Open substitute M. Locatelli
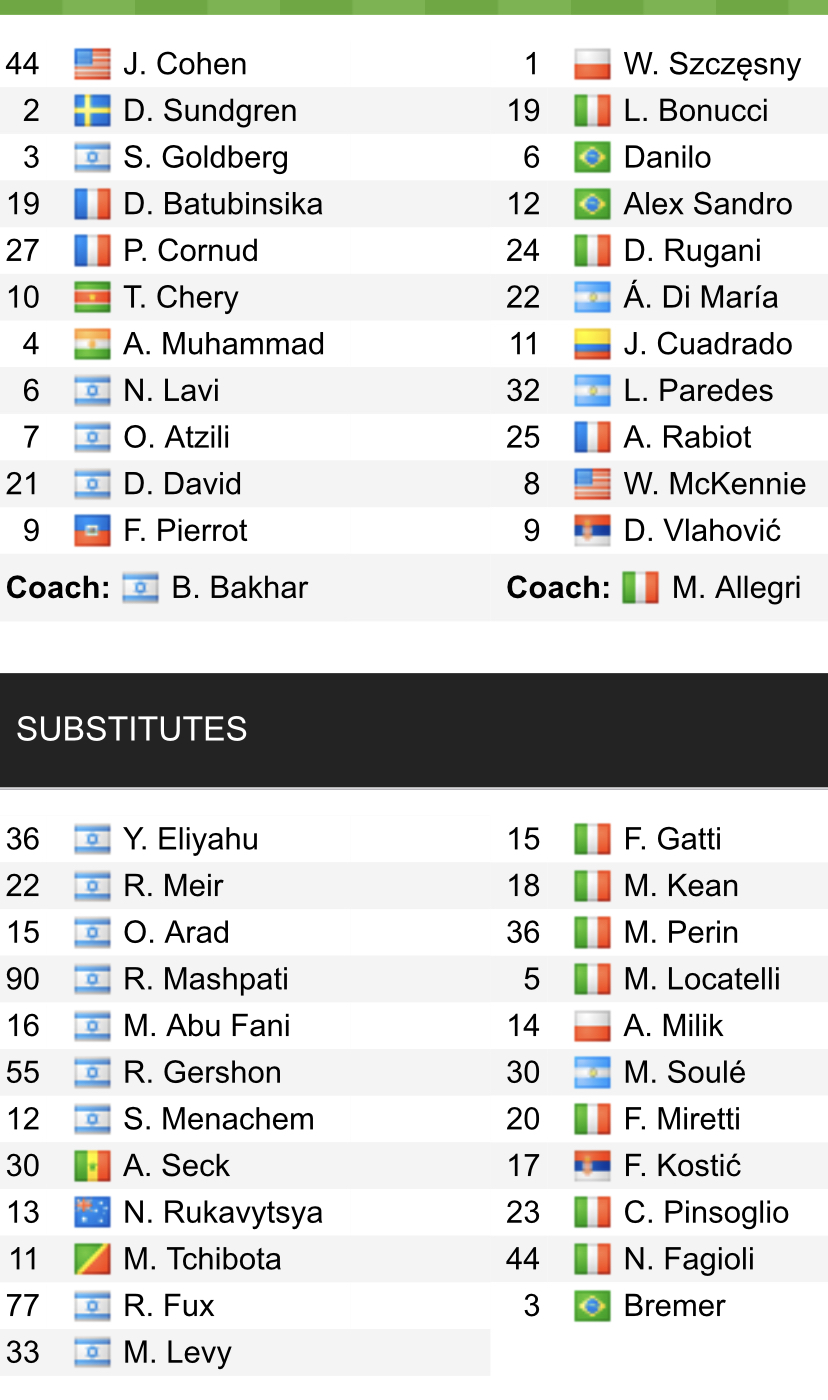The width and height of the screenshot is (828, 1400). pos(701,979)
